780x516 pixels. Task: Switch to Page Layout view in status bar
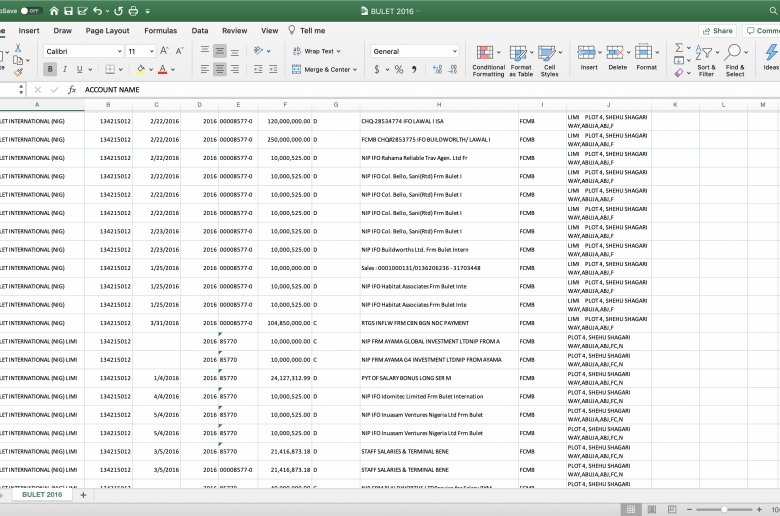652,509
